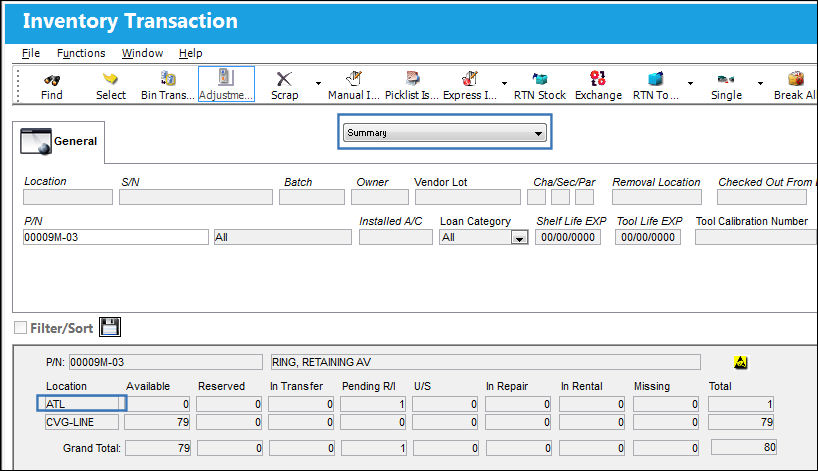Click the ATL Total value 1
This screenshot has height=471, width=818.
point(741,404)
